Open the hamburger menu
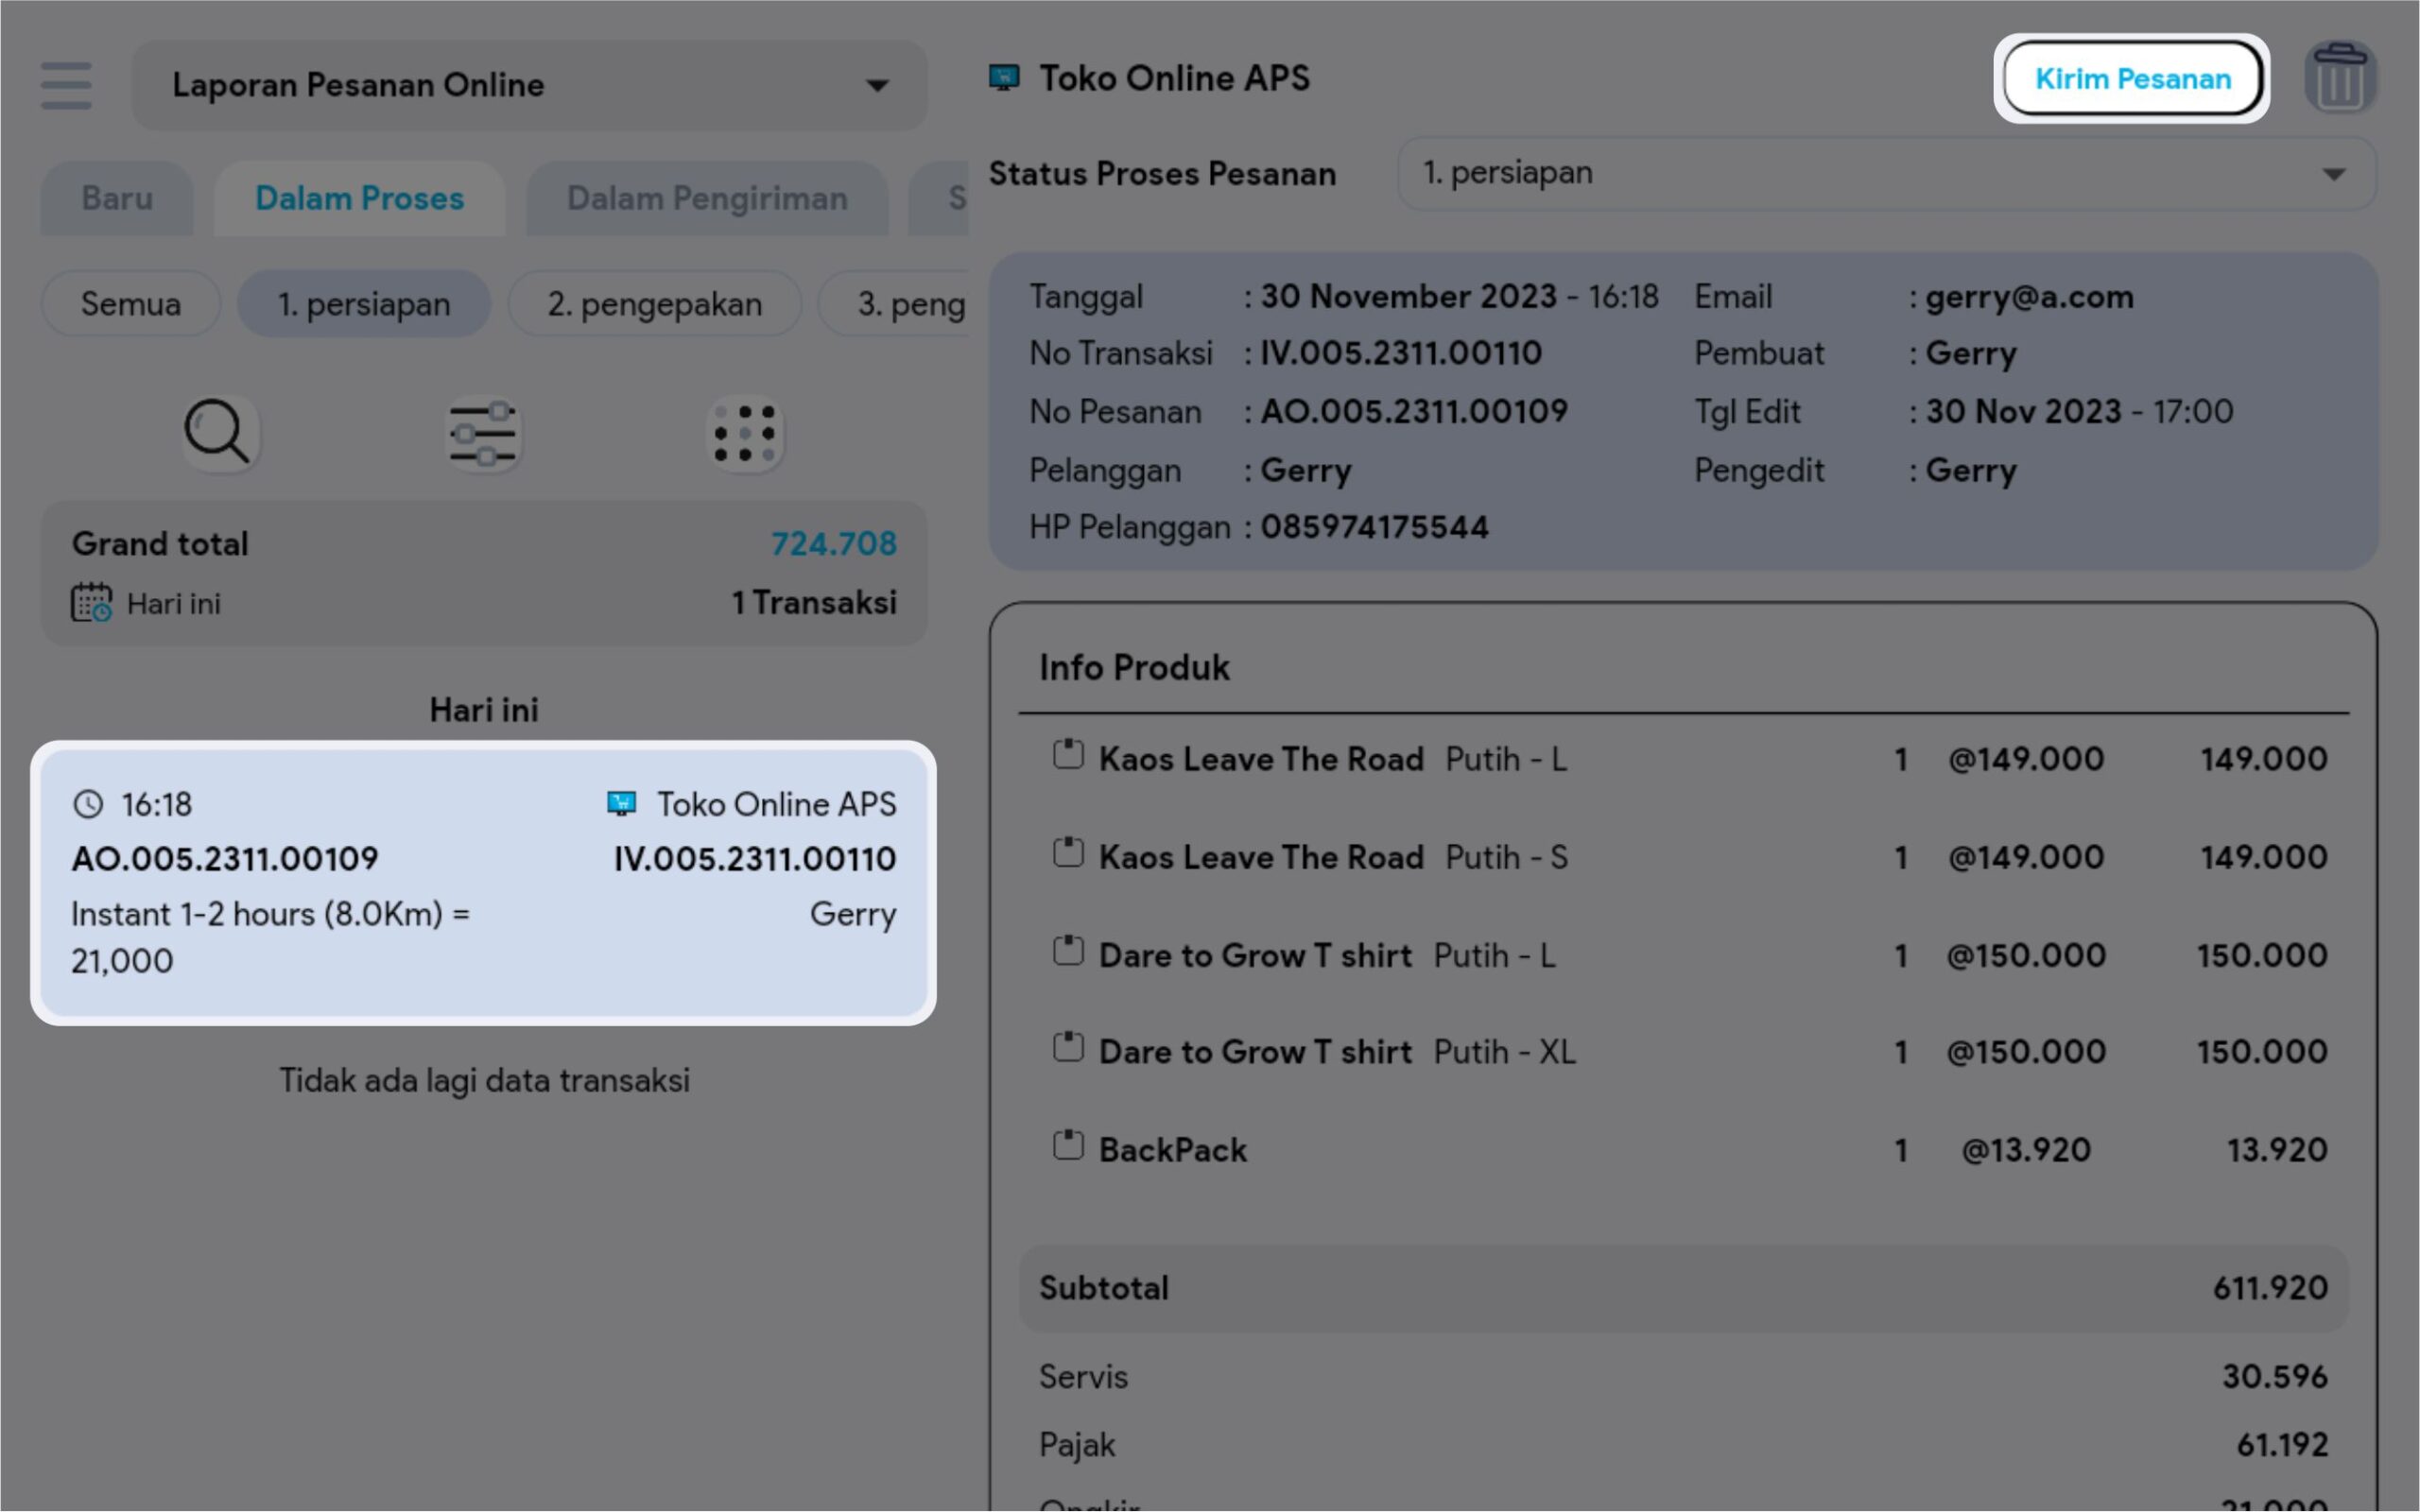This screenshot has width=2420, height=1512. [66, 85]
